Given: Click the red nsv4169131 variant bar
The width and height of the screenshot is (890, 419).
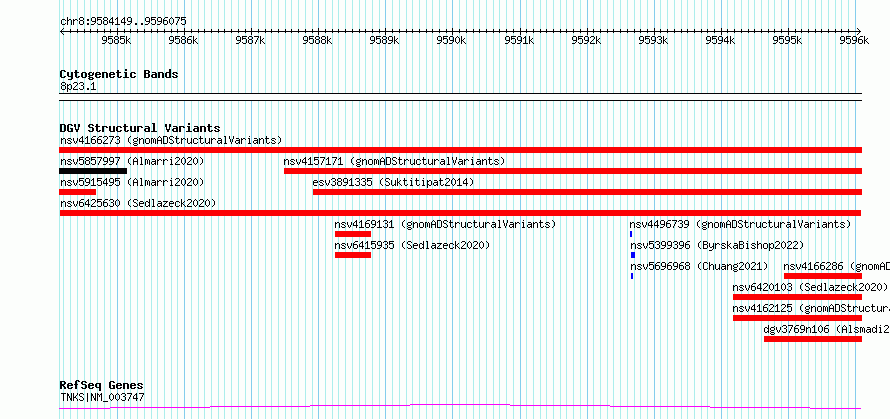Looking at the screenshot, I should point(352,234).
